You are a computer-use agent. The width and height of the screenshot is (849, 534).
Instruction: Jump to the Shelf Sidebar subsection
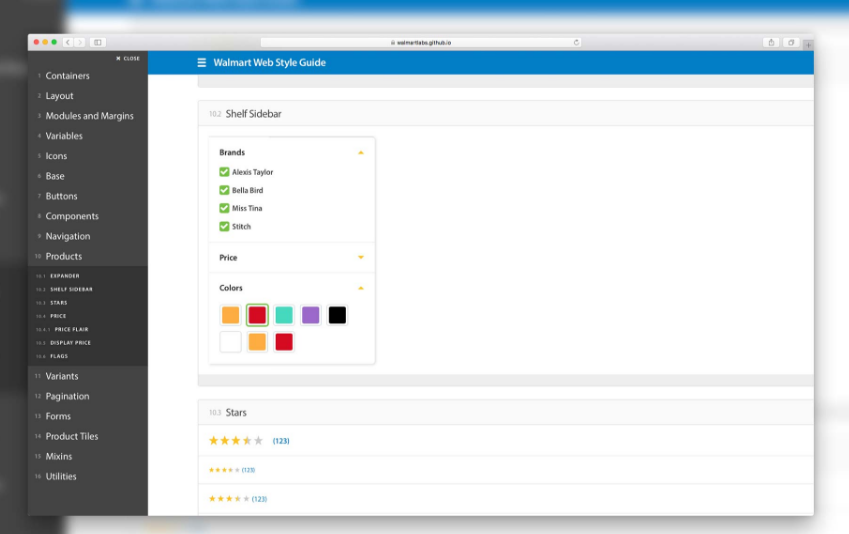click(71, 290)
